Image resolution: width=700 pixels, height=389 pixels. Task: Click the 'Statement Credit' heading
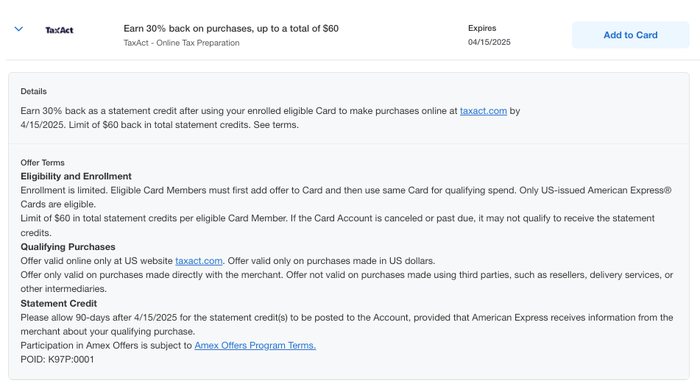pyautogui.click(x=58, y=303)
